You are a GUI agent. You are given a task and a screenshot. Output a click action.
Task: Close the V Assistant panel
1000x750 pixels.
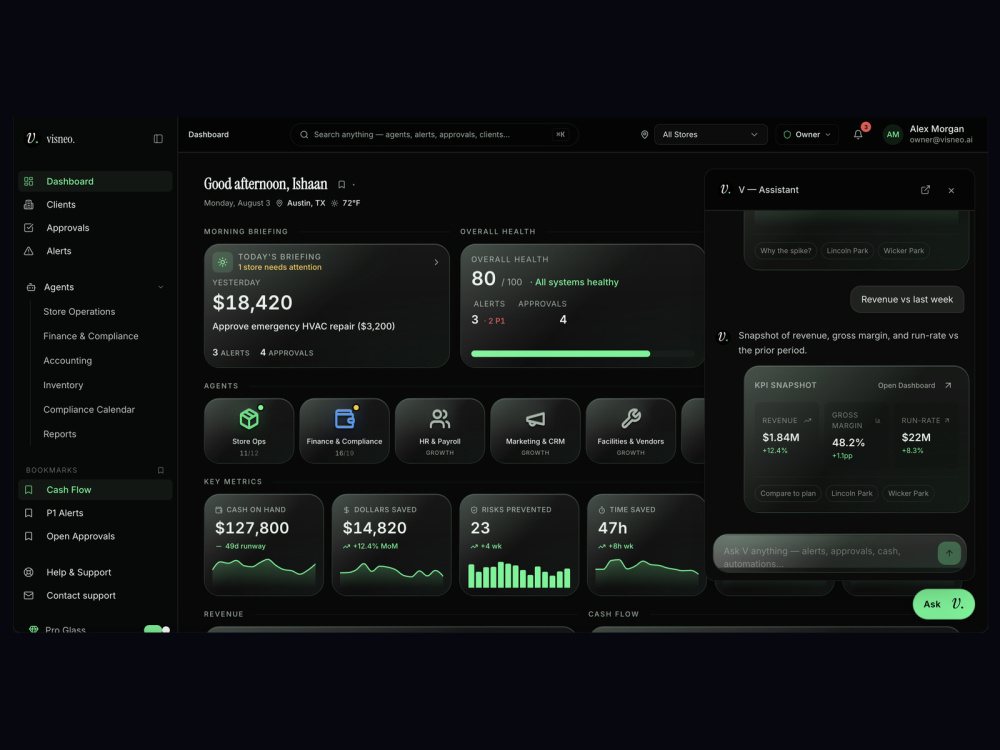pos(951,191)
